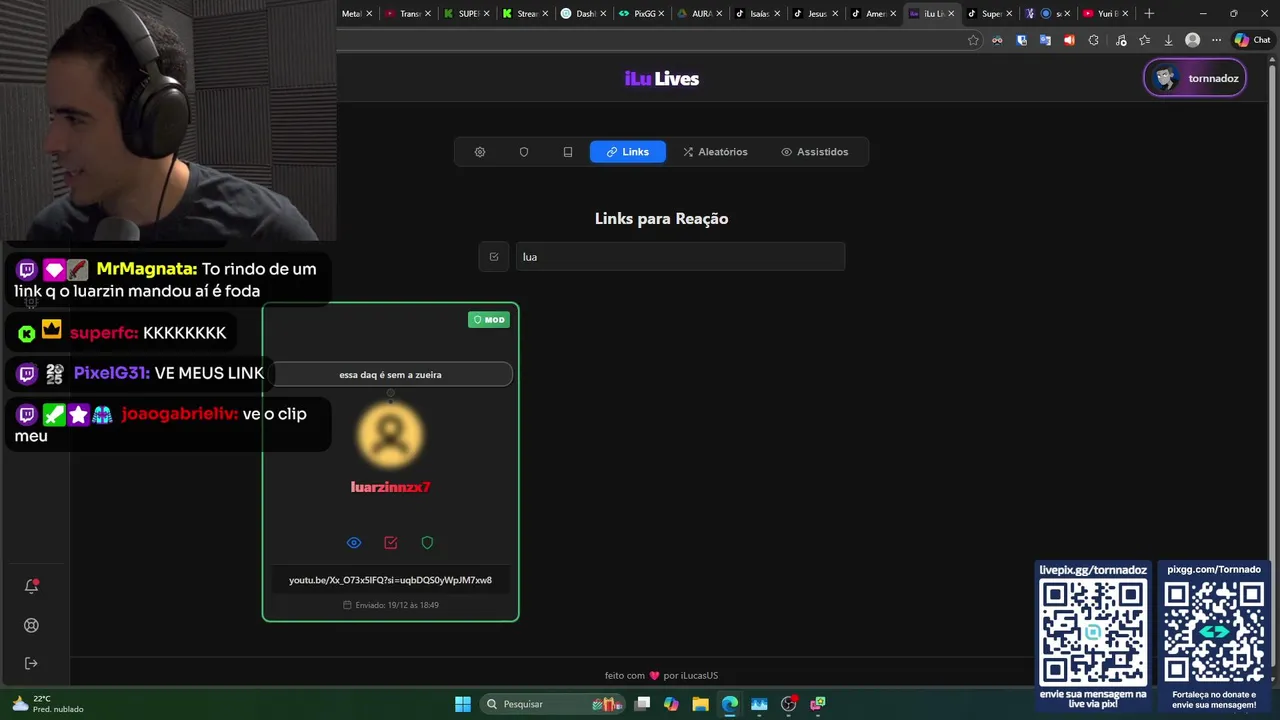Click superfc's KKKKKKKK chat message
Image resolution: width=1280 pixels, height=720 pixels.
coord(122,332)
